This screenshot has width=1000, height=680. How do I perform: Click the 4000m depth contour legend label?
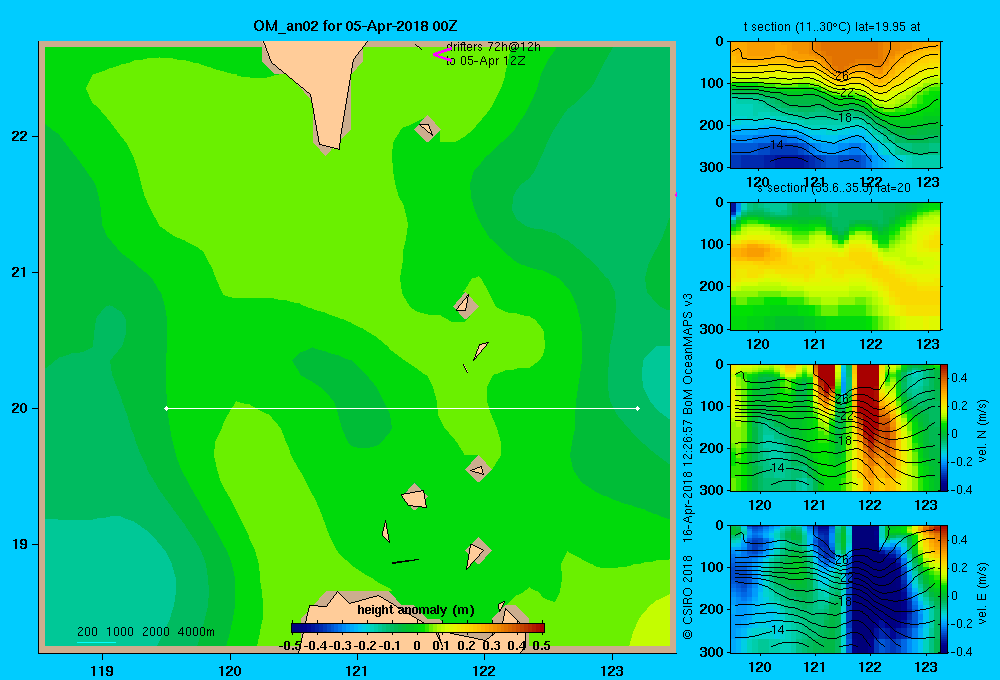pos(196,632)
